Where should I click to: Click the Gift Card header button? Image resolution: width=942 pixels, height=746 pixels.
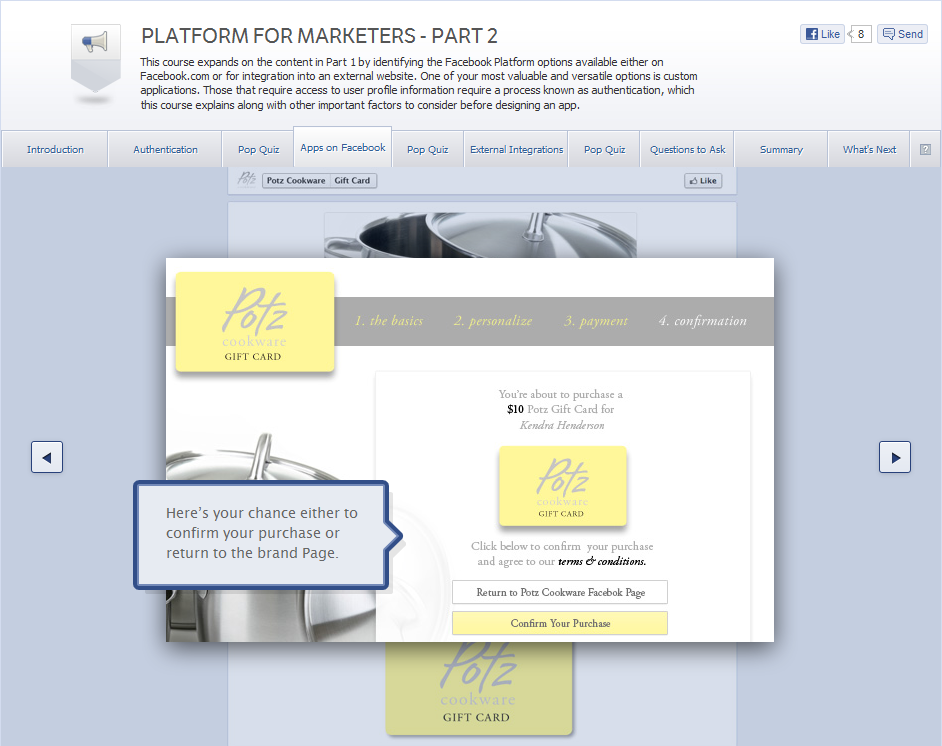coord(353,181)
